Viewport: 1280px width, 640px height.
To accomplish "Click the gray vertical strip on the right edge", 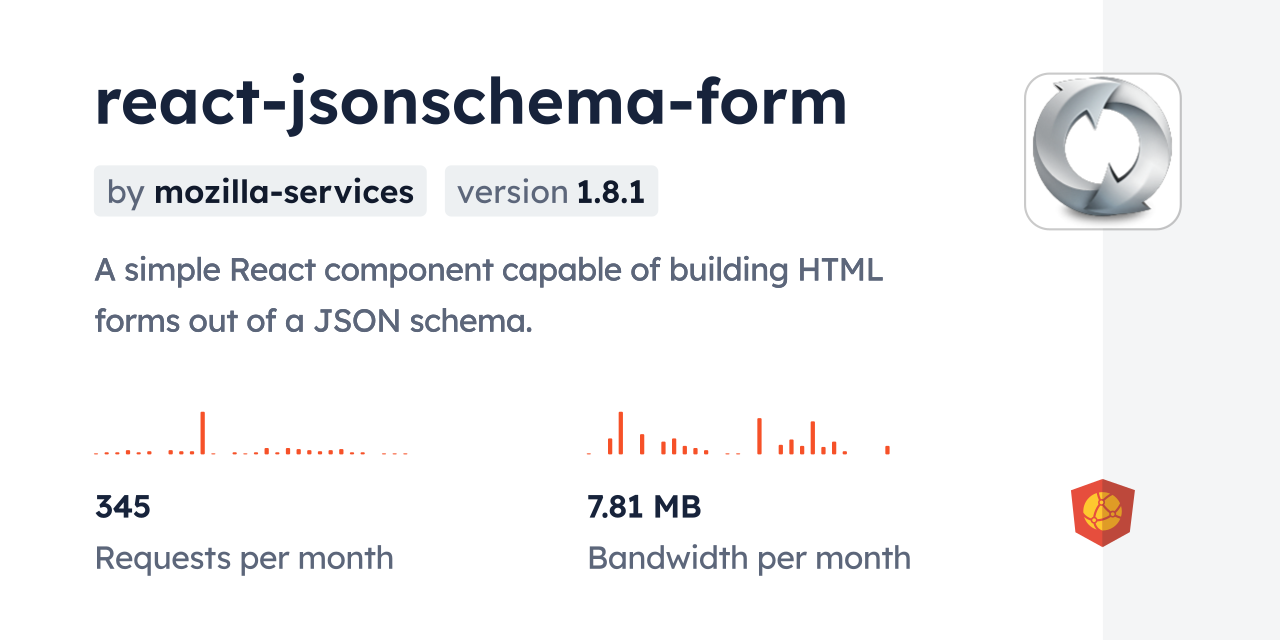I will point(1191,320).
